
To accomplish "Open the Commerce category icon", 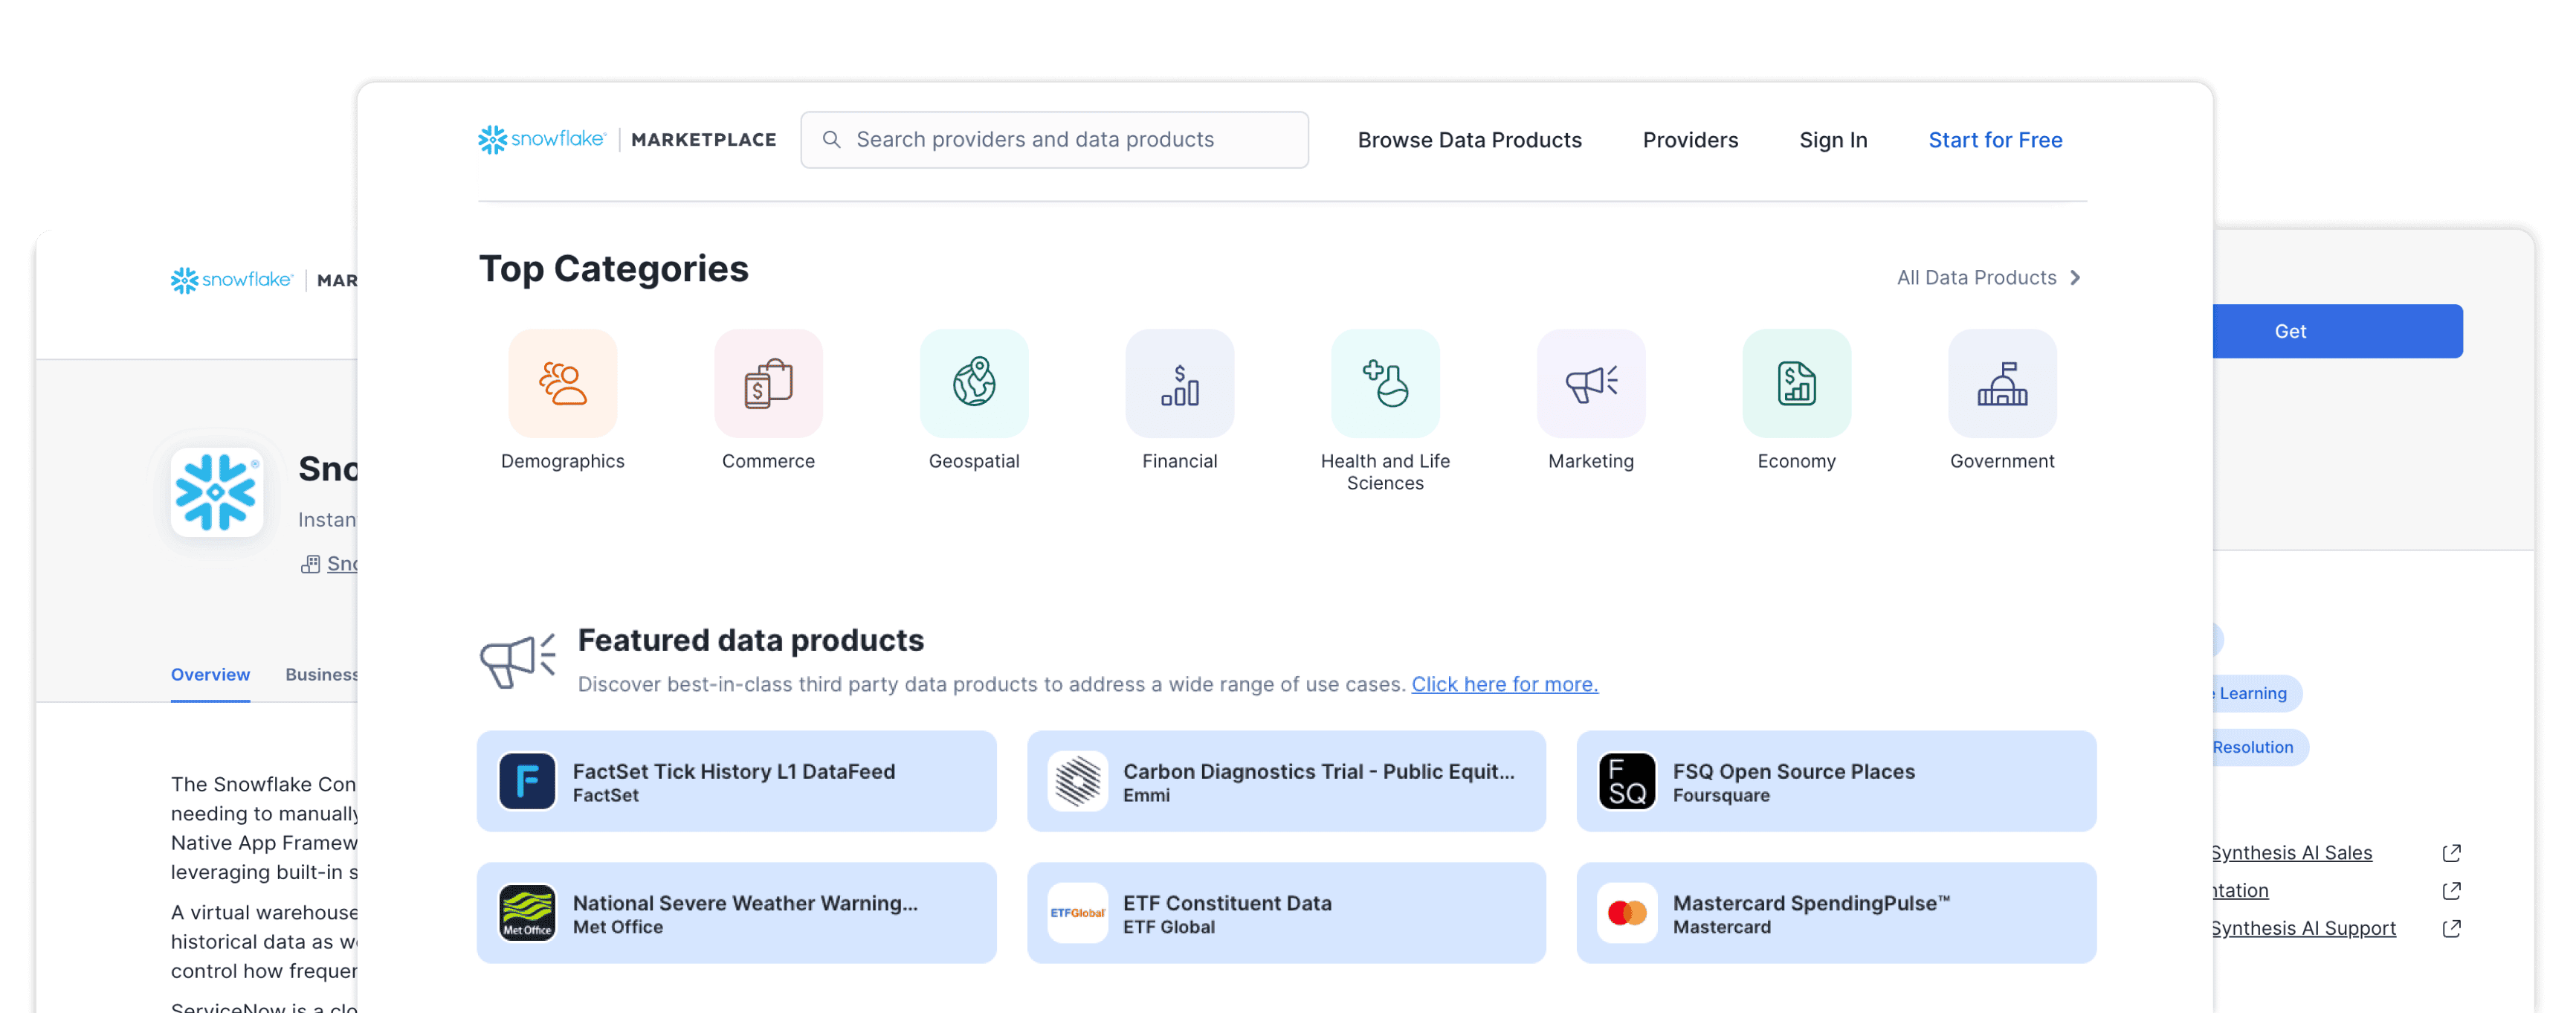I will click(x=768, y=383).
